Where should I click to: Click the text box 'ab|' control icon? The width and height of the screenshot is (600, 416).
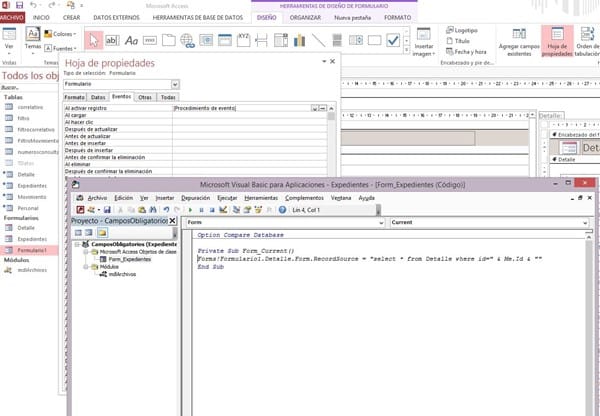(113, 40)
